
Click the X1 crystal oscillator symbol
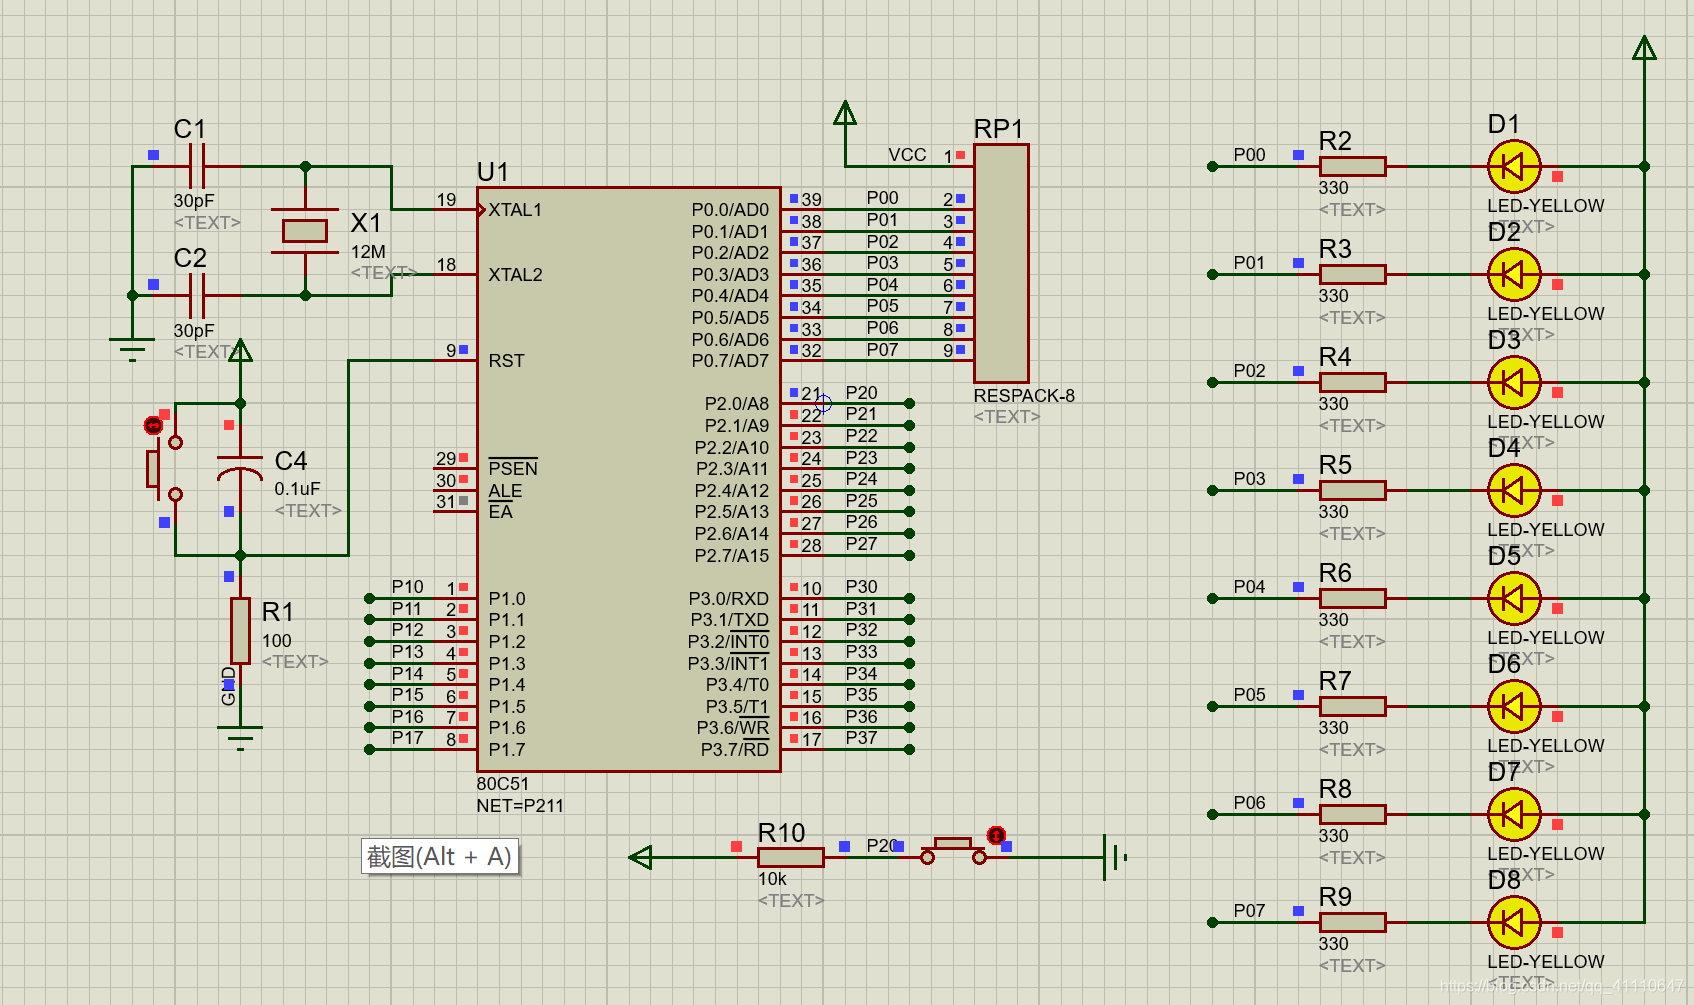(305, 231)
